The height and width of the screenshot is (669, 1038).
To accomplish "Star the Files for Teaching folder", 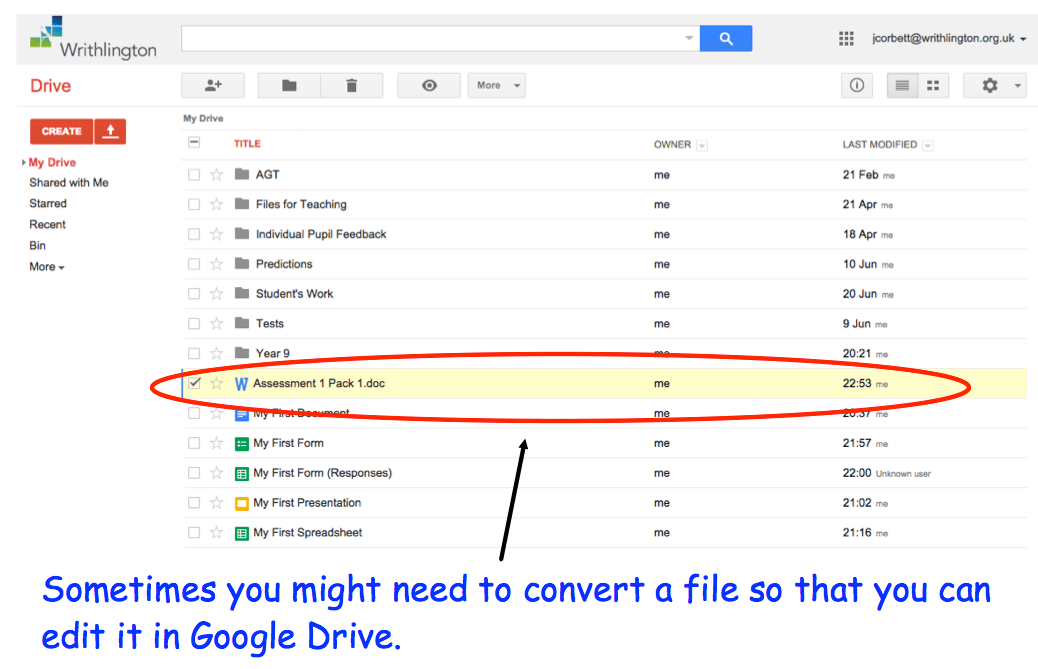I will point(216,204).
